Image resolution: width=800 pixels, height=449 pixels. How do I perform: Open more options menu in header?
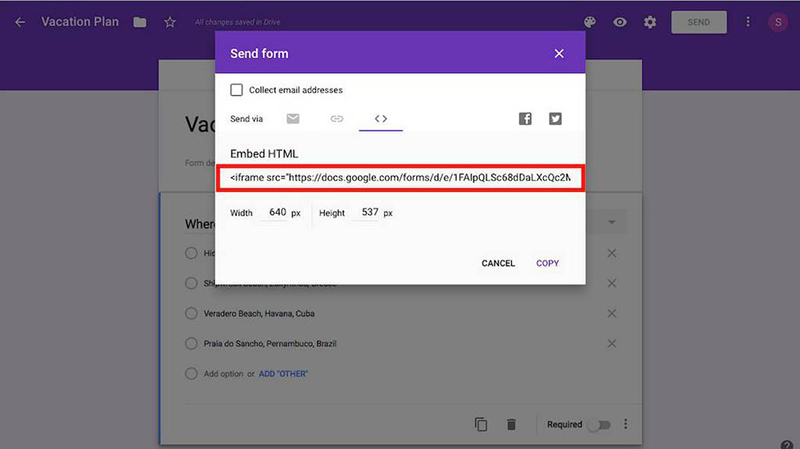(x=747, y=22)
